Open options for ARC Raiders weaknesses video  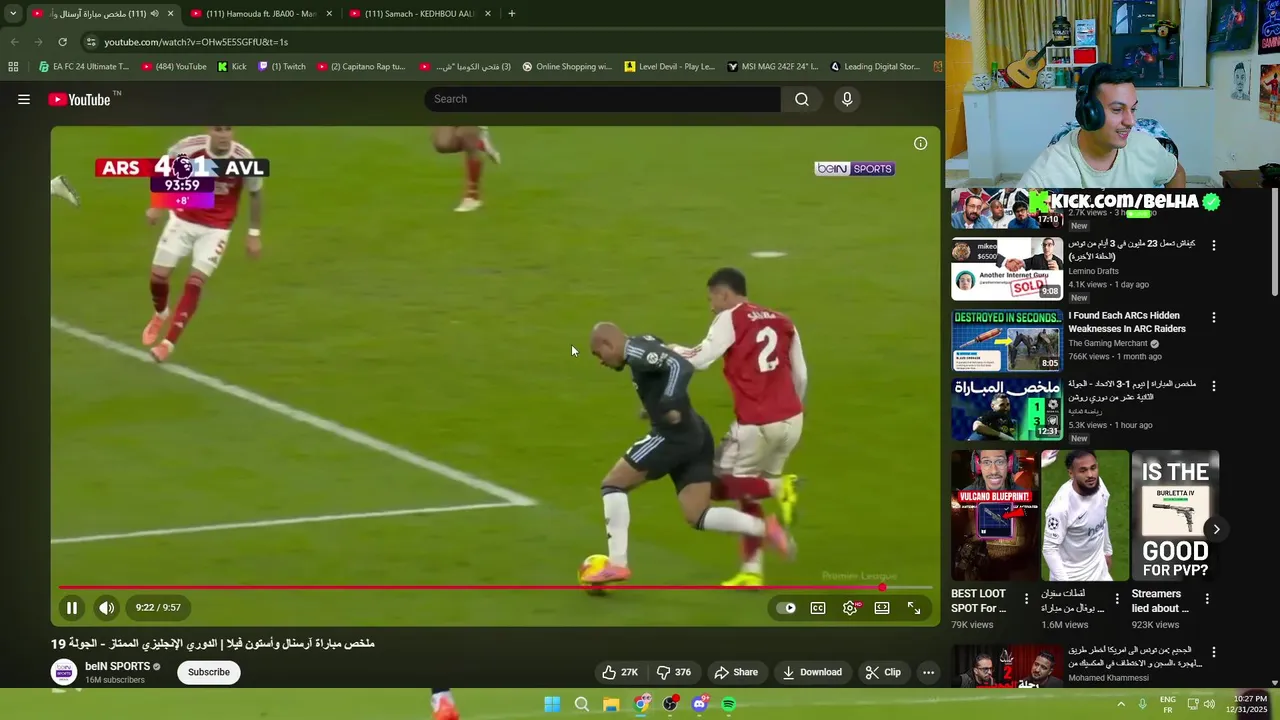pyautogui.click(x=1214, y=317)
